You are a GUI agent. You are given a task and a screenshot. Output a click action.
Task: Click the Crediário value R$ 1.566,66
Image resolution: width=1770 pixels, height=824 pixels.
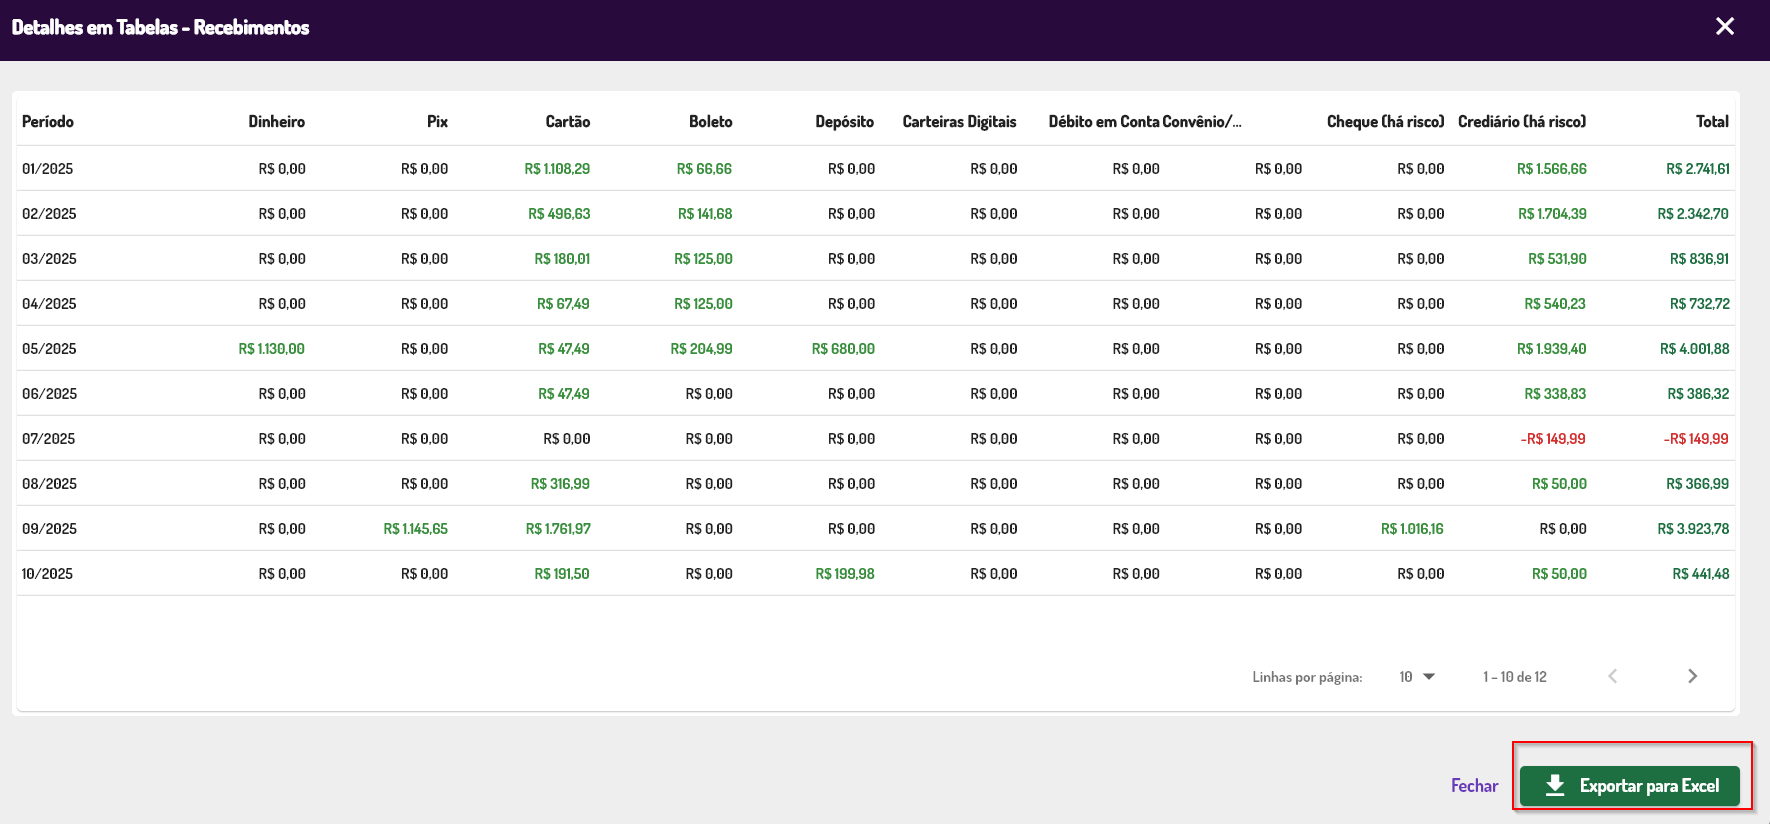tap(1552, 169)
